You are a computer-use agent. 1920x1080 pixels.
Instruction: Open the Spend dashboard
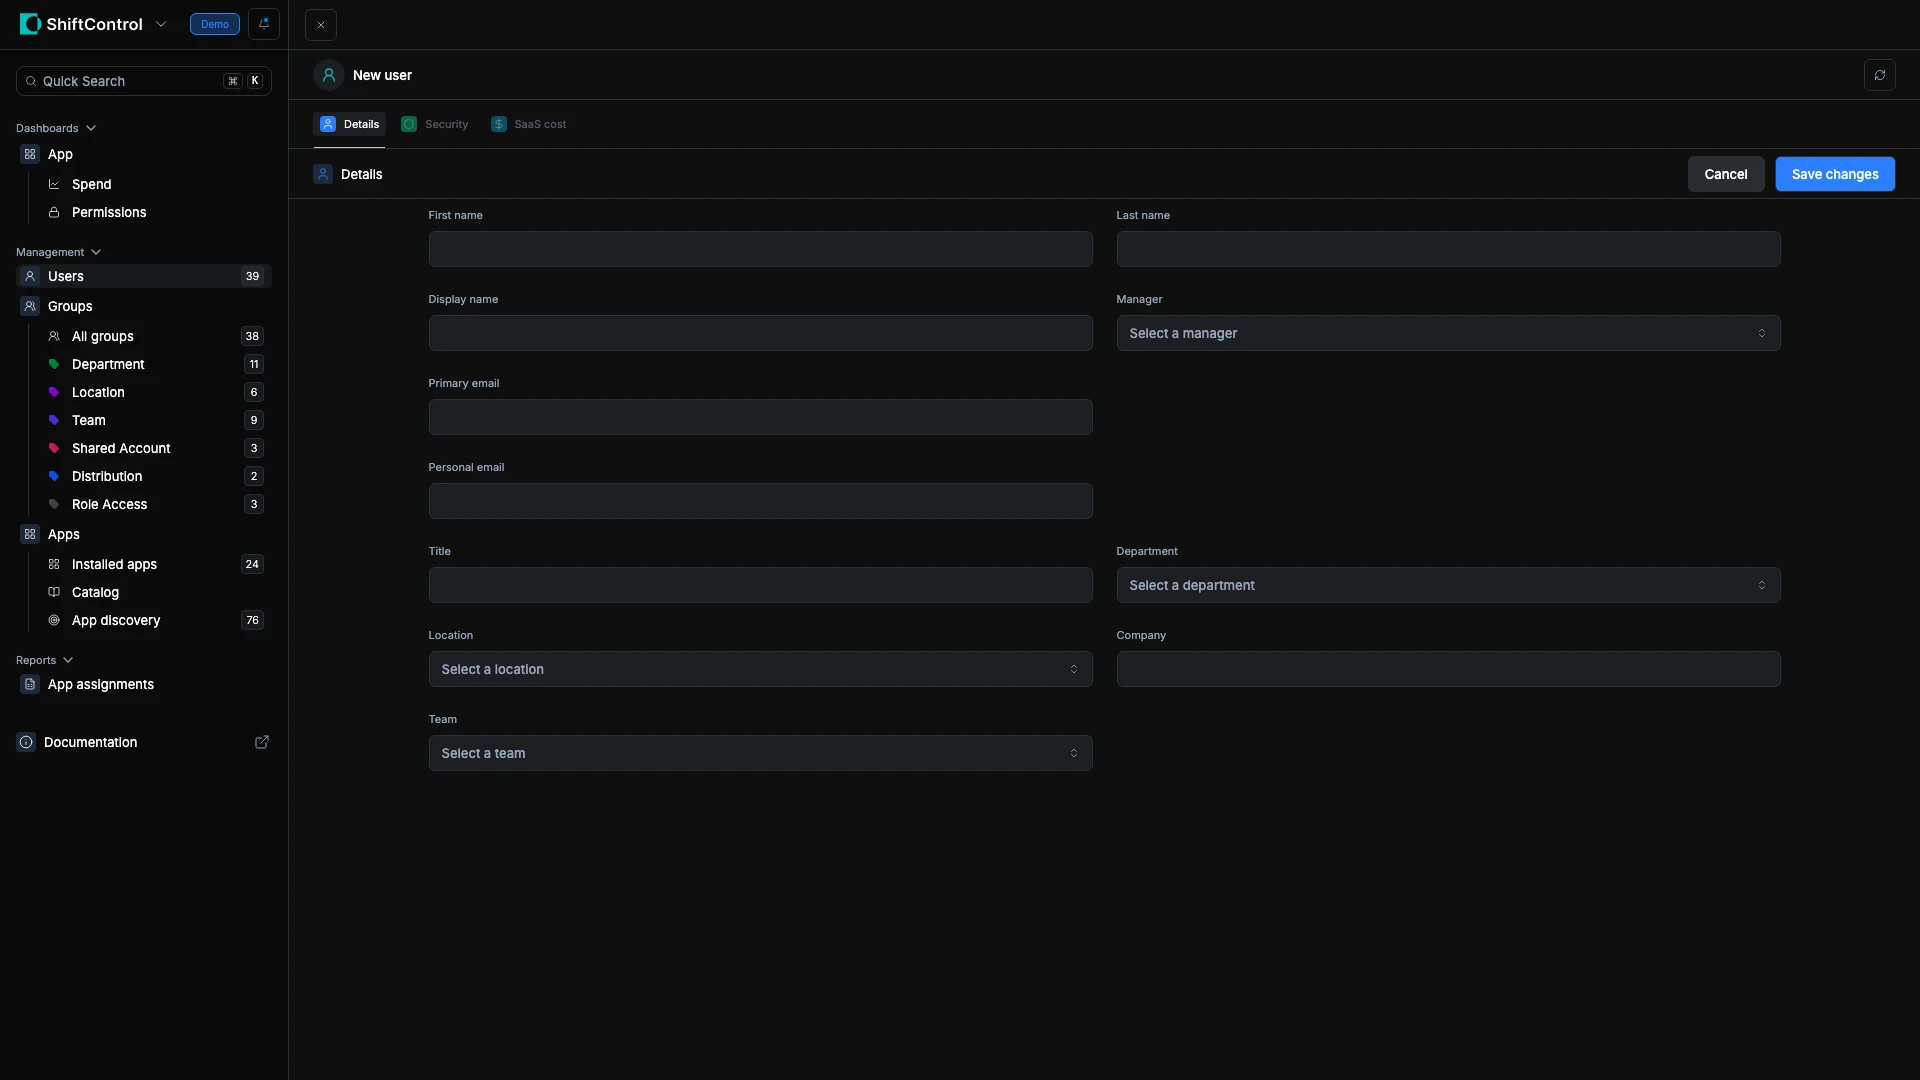91,185
